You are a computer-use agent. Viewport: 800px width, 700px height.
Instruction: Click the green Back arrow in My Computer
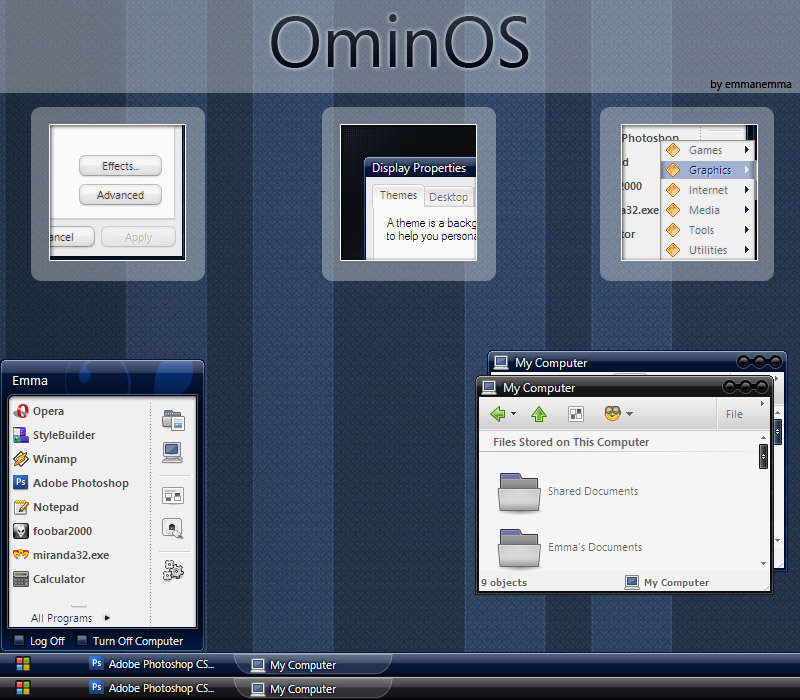pyautogui.click(x=499, y=413)
